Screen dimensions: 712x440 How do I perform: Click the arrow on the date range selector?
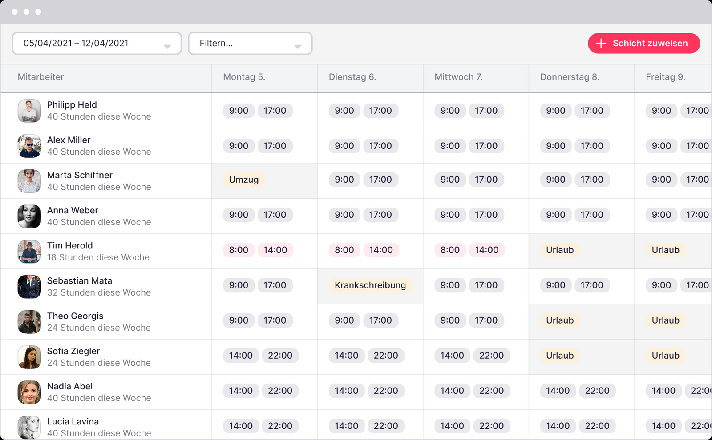click(167, 45)
